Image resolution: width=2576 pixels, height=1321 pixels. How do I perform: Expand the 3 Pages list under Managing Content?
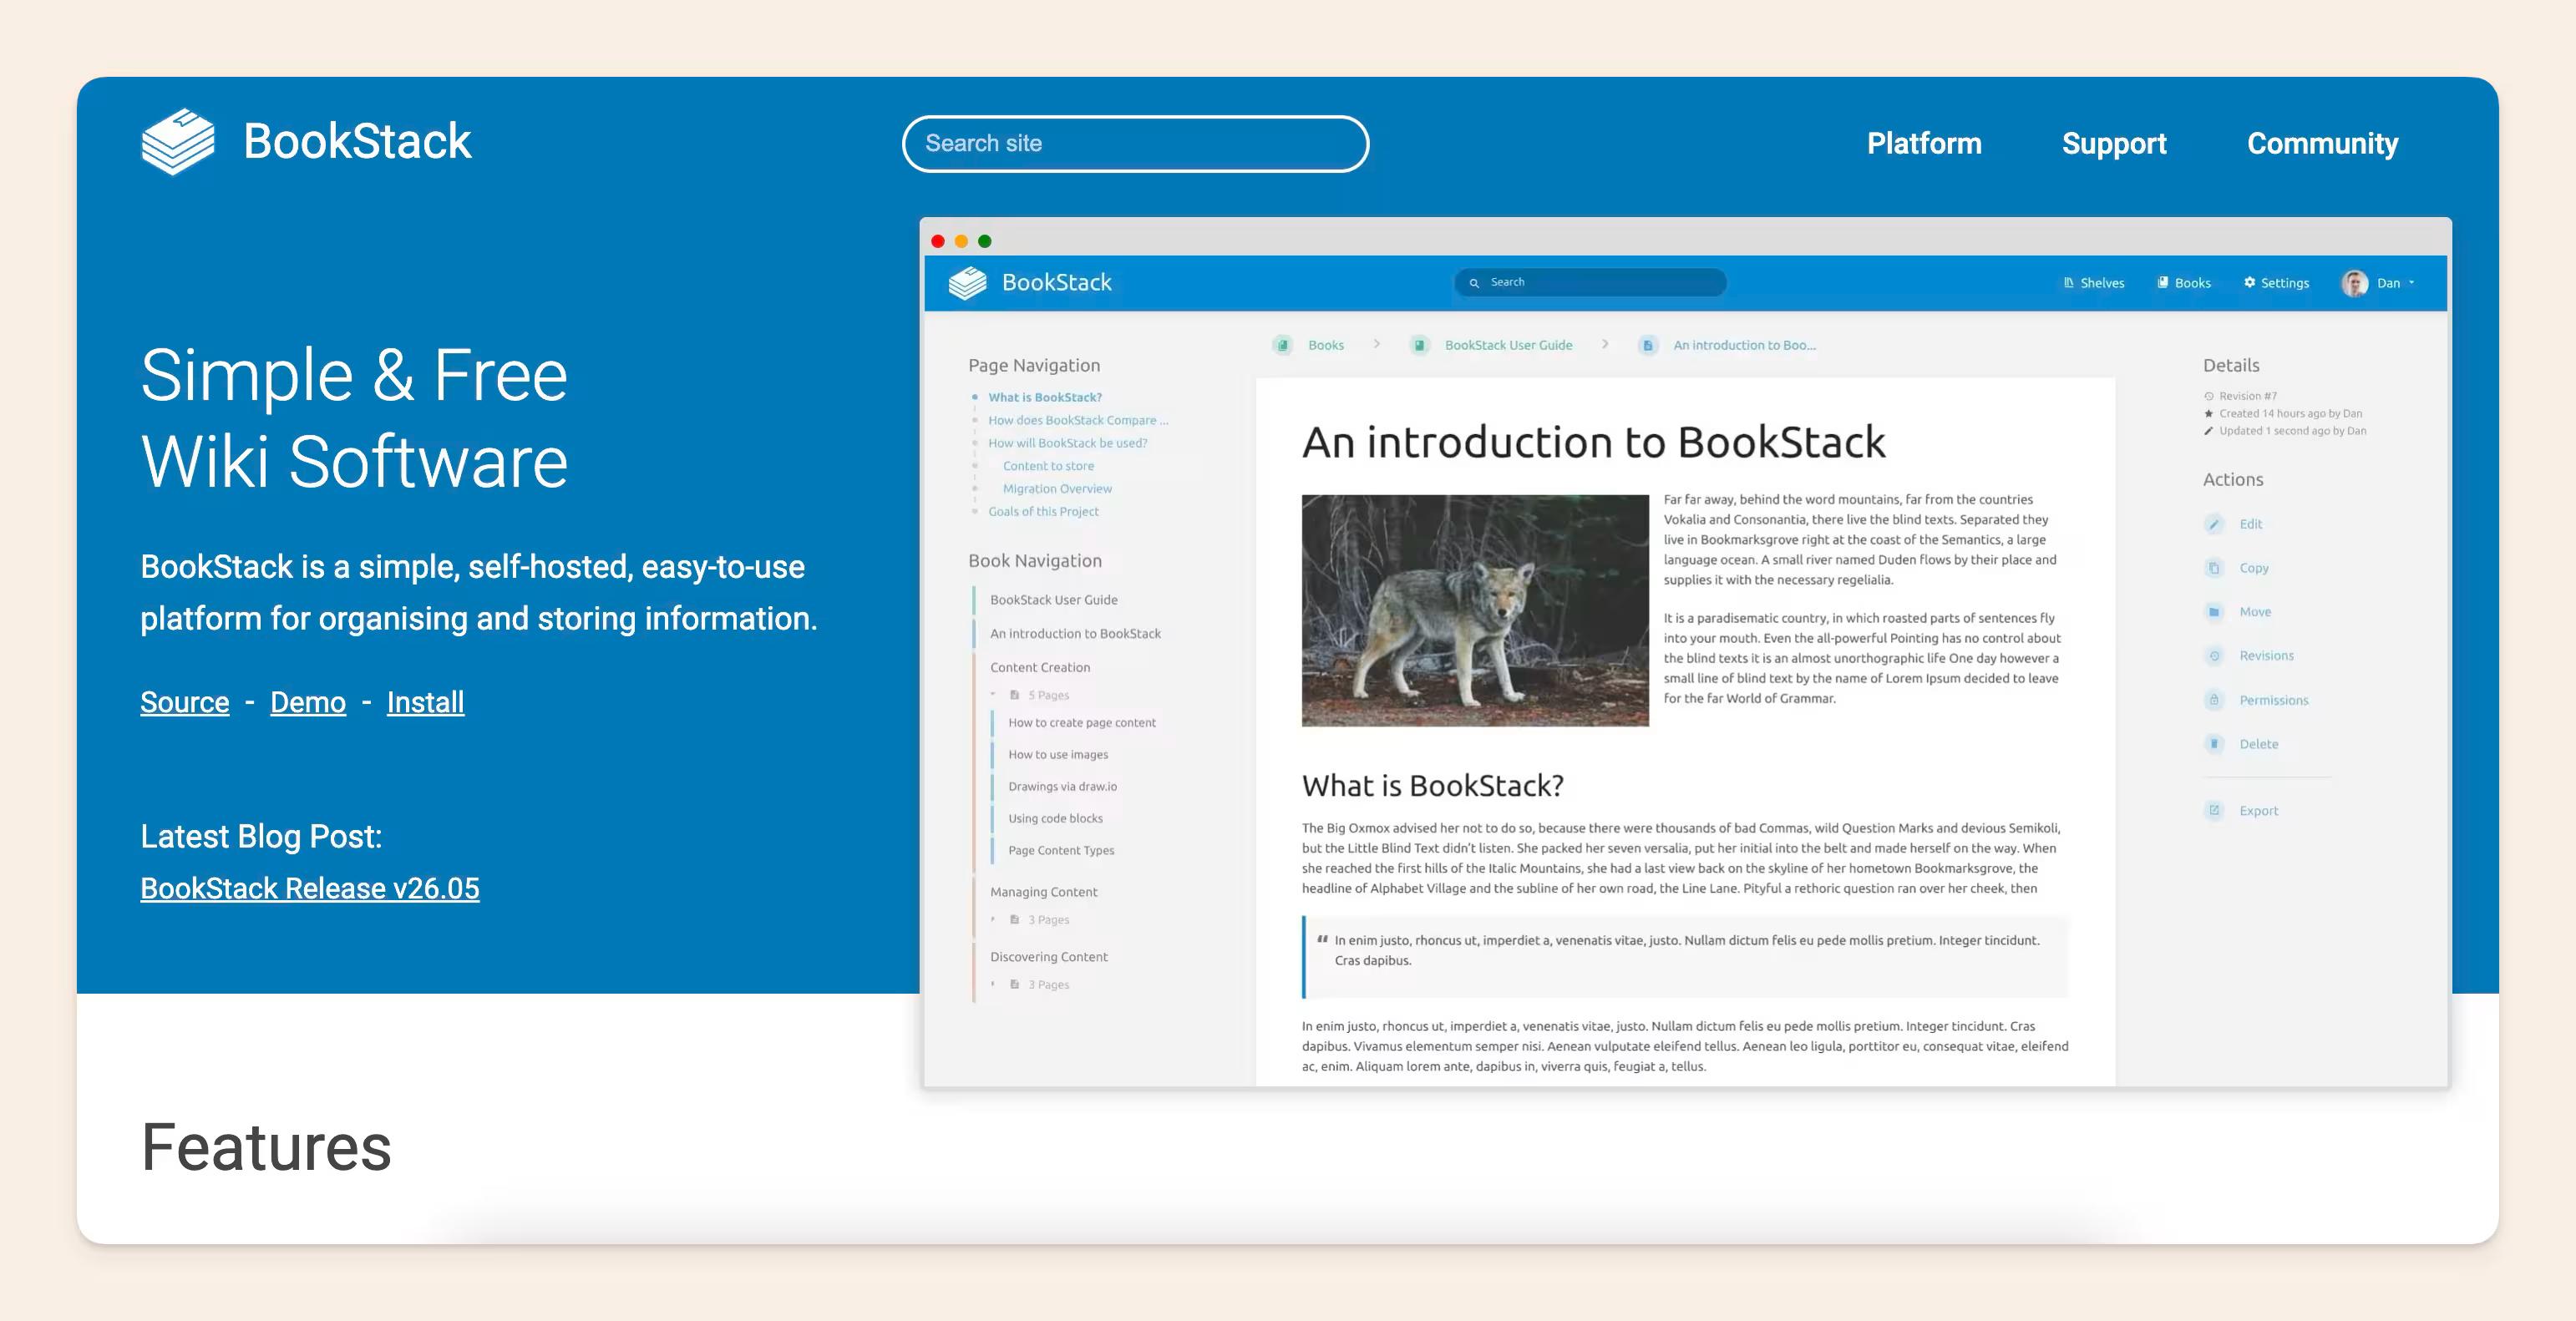pos(993,919)
